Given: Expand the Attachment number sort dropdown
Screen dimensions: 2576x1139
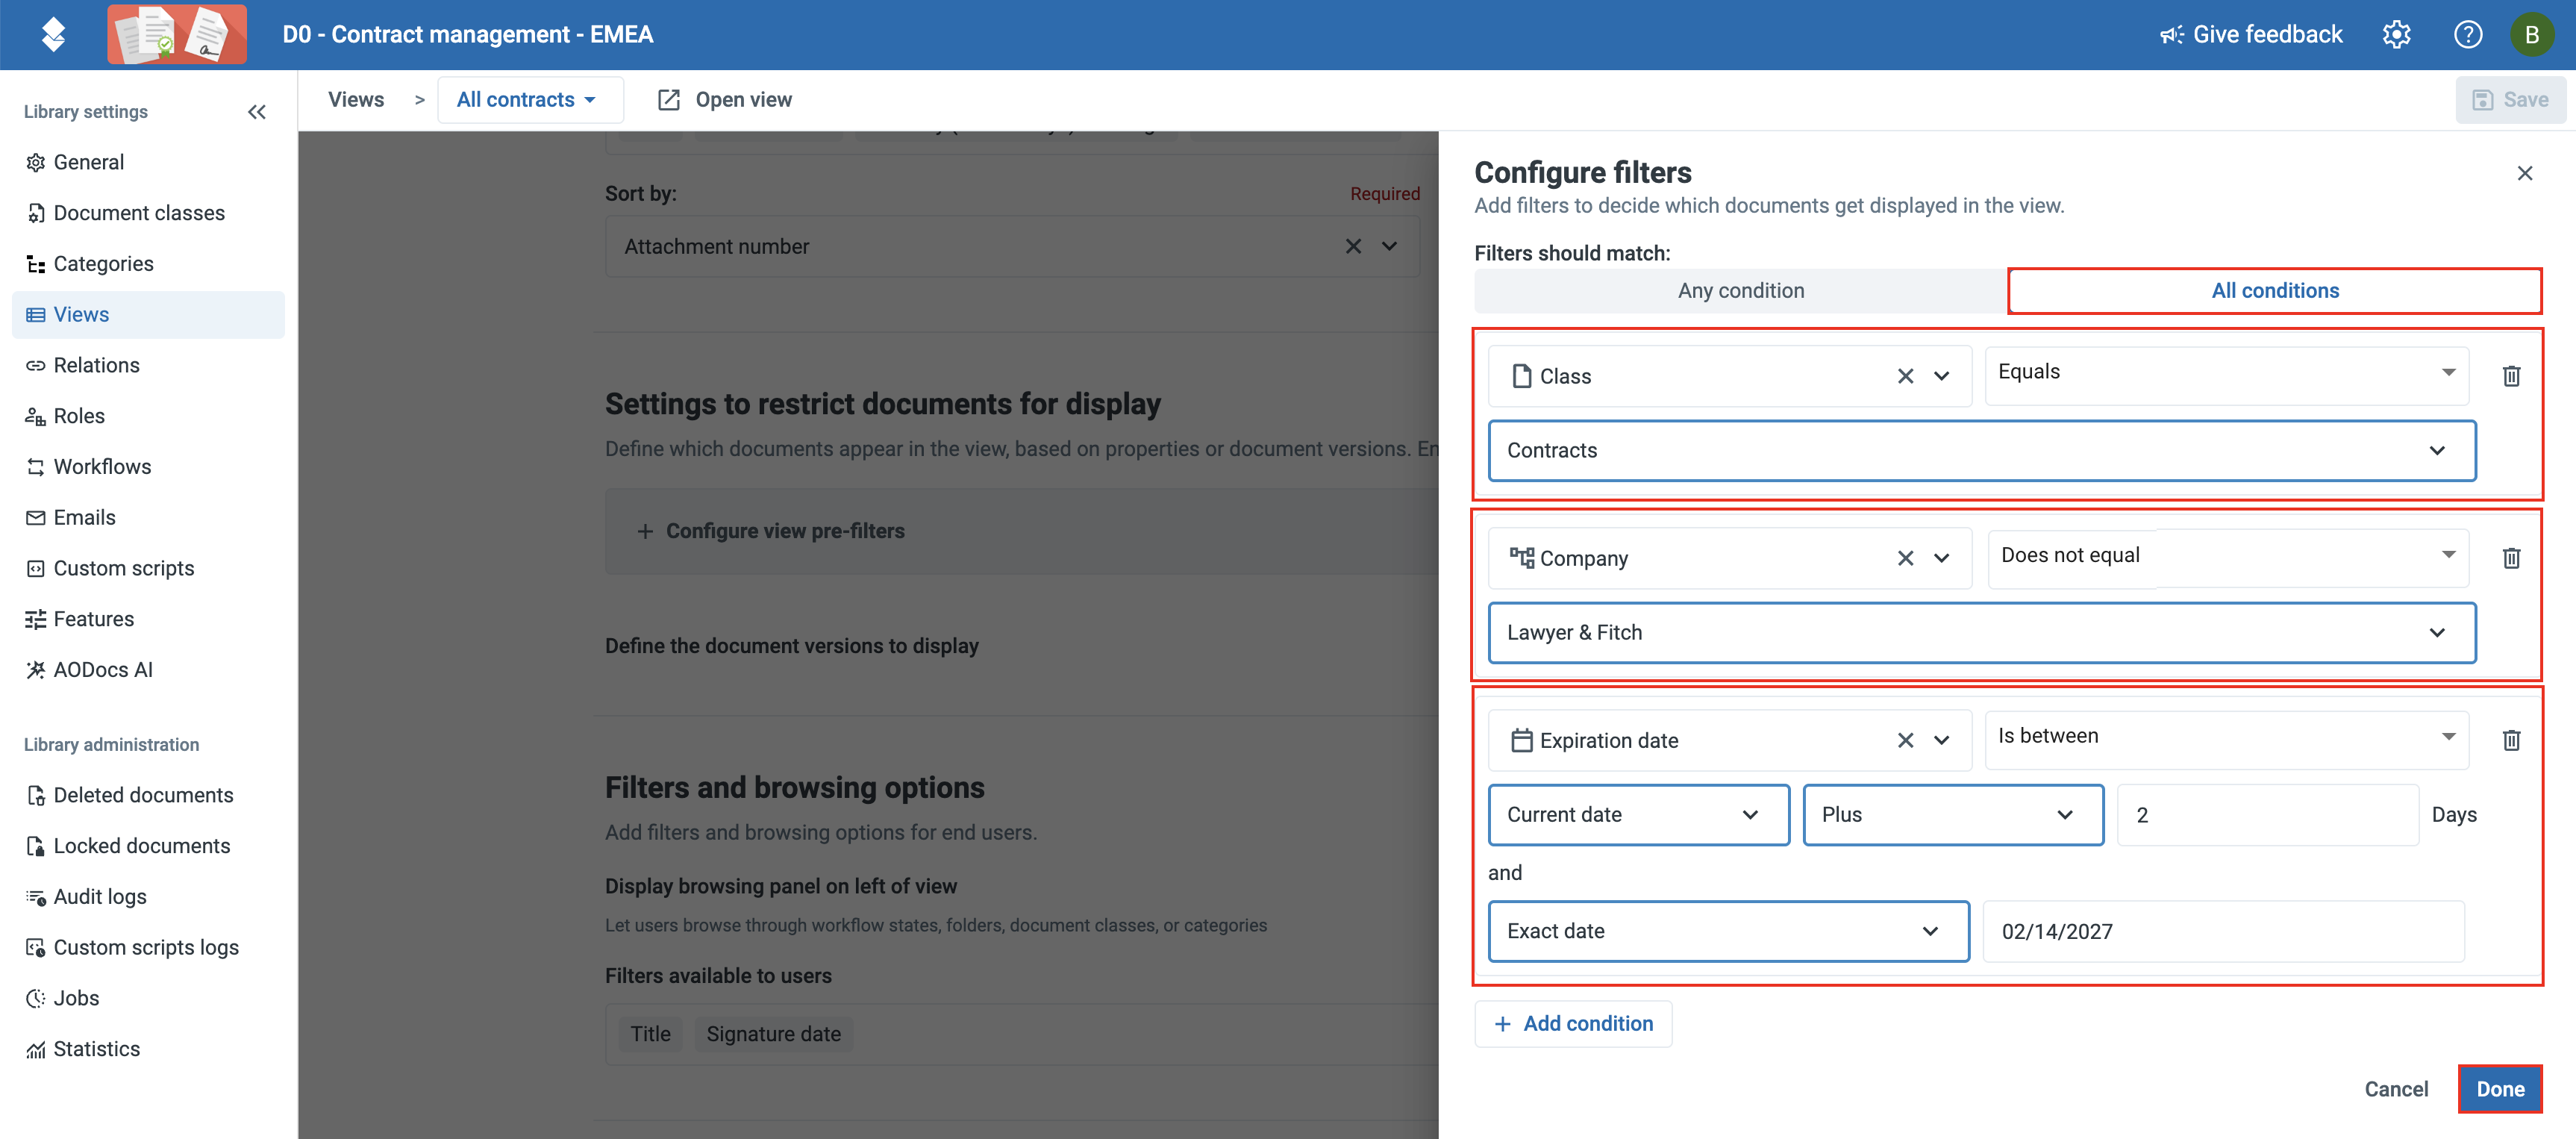Looking at the screenshot, I should tap(1390, 246).
